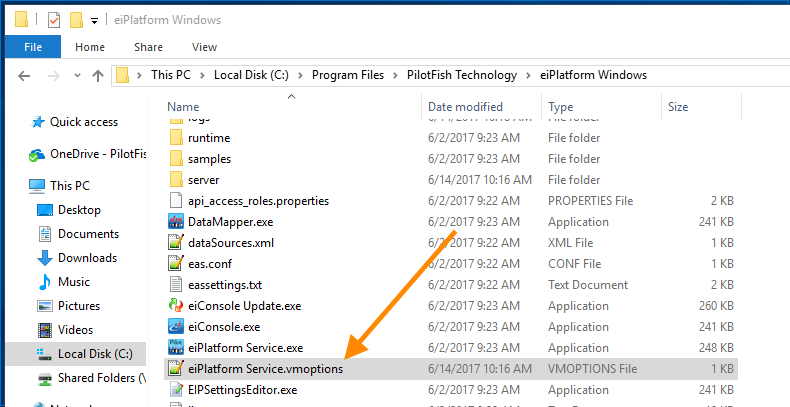Click the Music note icon
Viewport: 790px width, 407px height.
click(45, 282)
